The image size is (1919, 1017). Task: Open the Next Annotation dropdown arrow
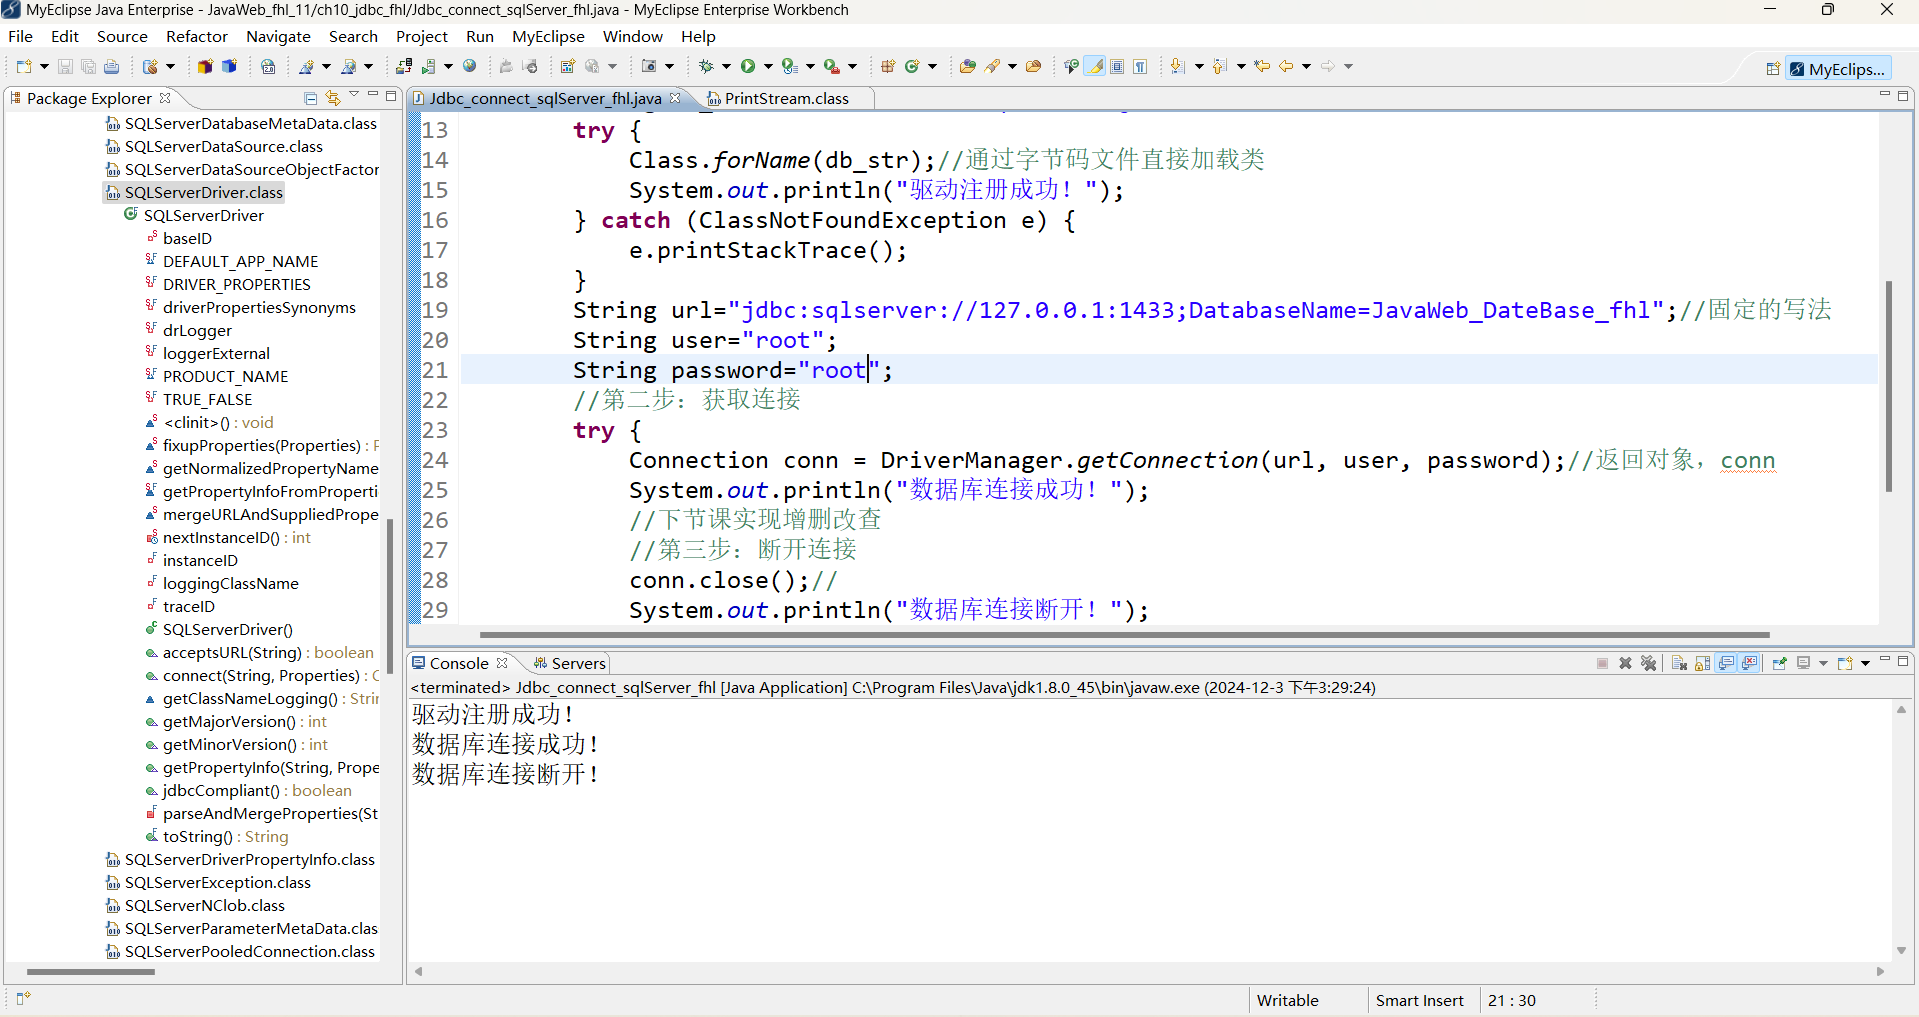pos(1199,66)
